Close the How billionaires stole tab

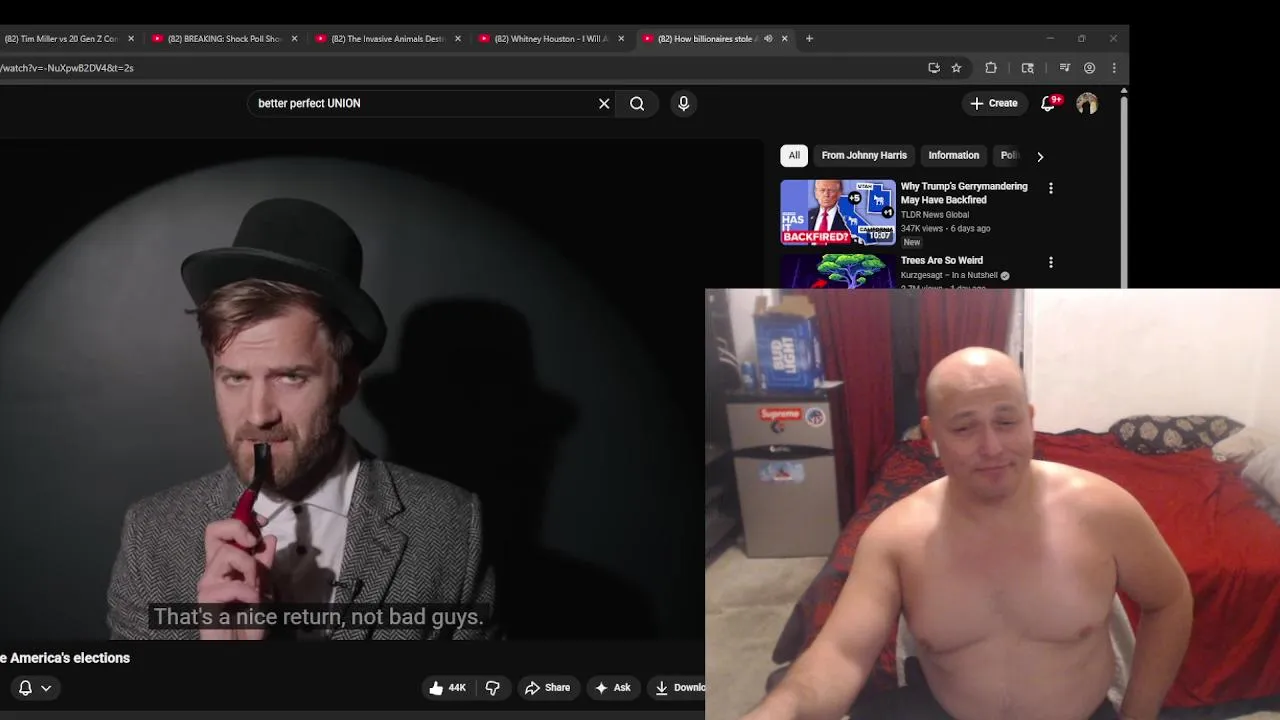click(785, 39)
